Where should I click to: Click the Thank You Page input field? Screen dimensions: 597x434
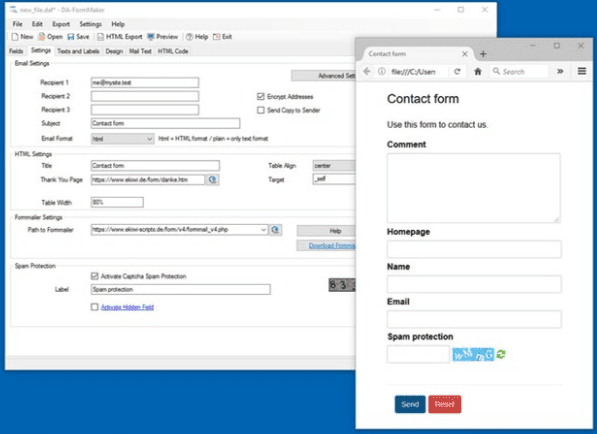click(148, 180)
